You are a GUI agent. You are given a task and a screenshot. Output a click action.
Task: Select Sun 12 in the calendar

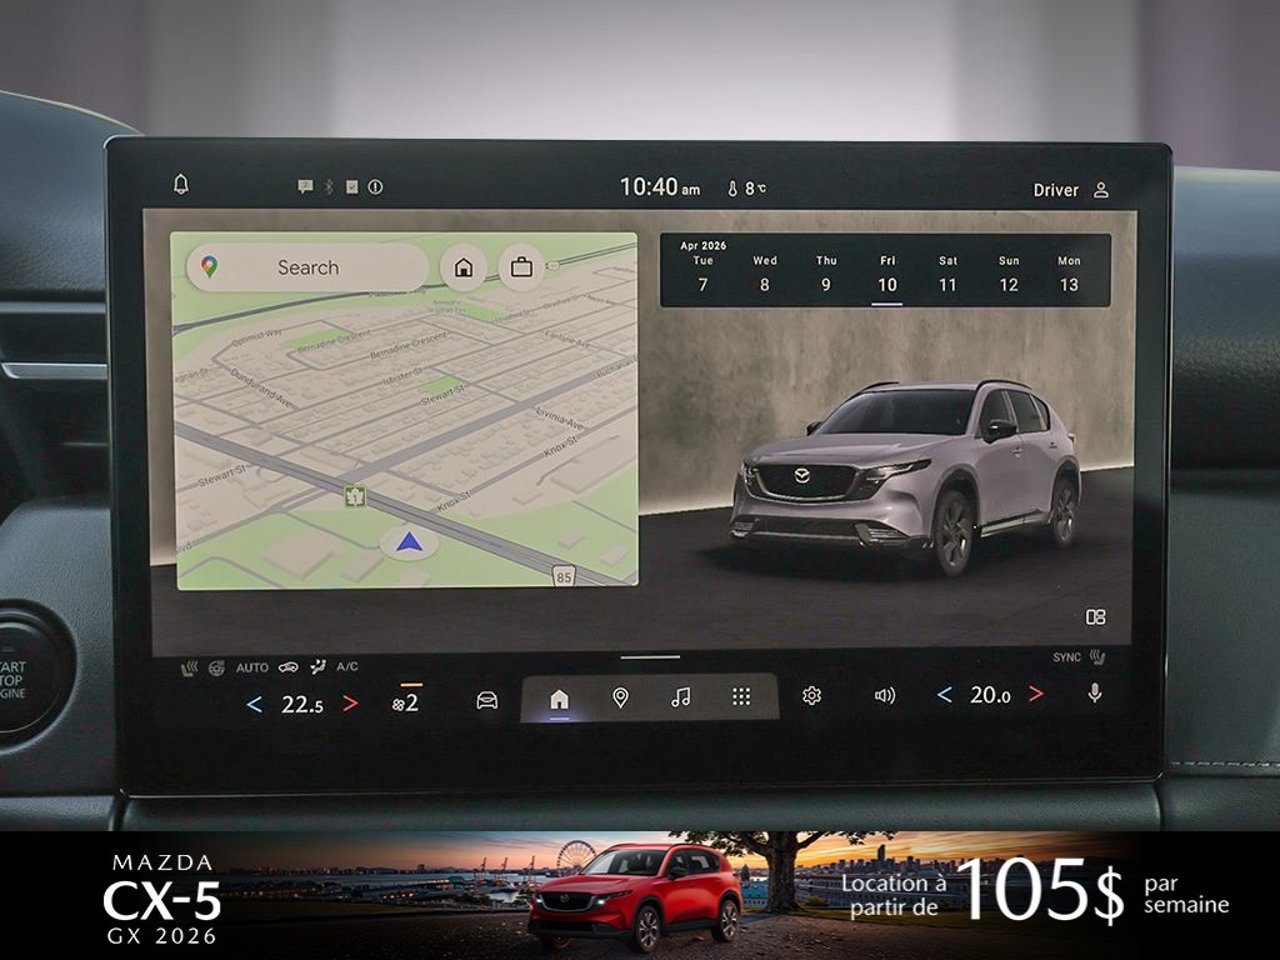tap(1009, 274)
